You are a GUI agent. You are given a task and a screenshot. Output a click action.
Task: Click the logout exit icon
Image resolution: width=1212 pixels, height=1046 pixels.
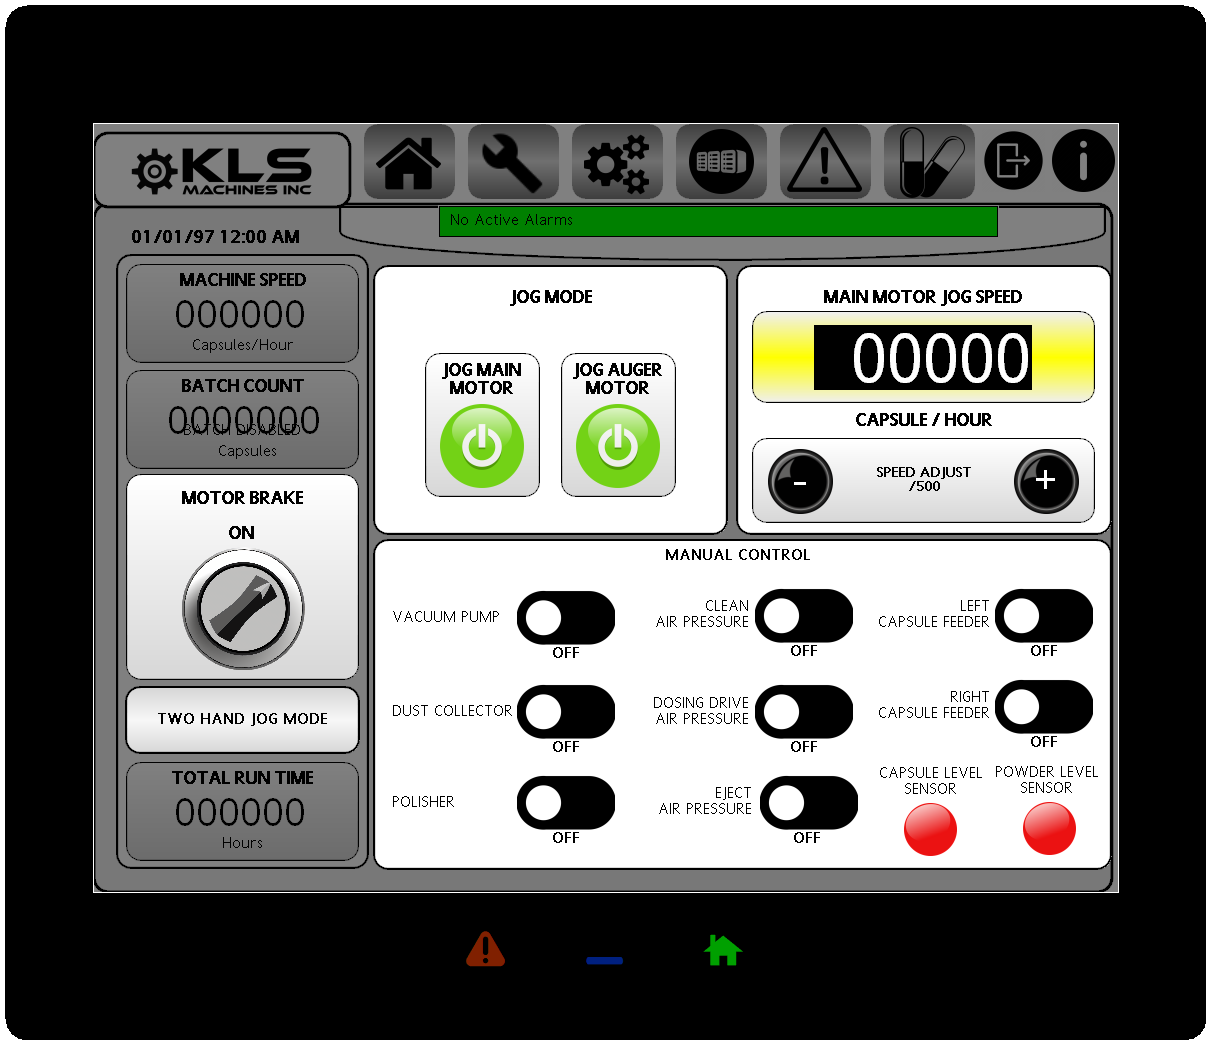coord(1013,160)
